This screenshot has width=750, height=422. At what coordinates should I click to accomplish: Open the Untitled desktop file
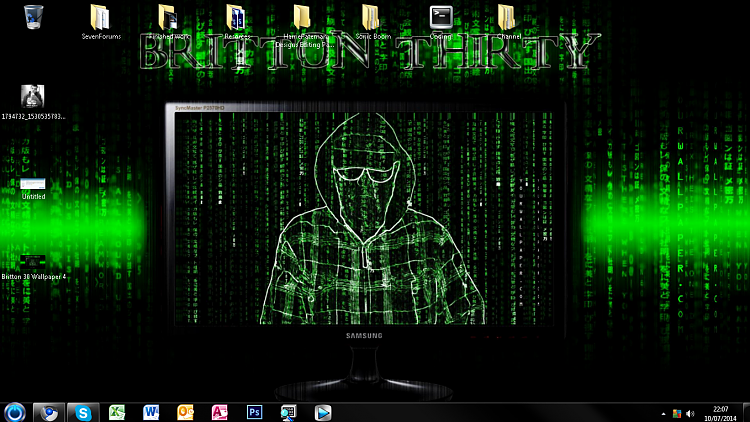[33, 189]
